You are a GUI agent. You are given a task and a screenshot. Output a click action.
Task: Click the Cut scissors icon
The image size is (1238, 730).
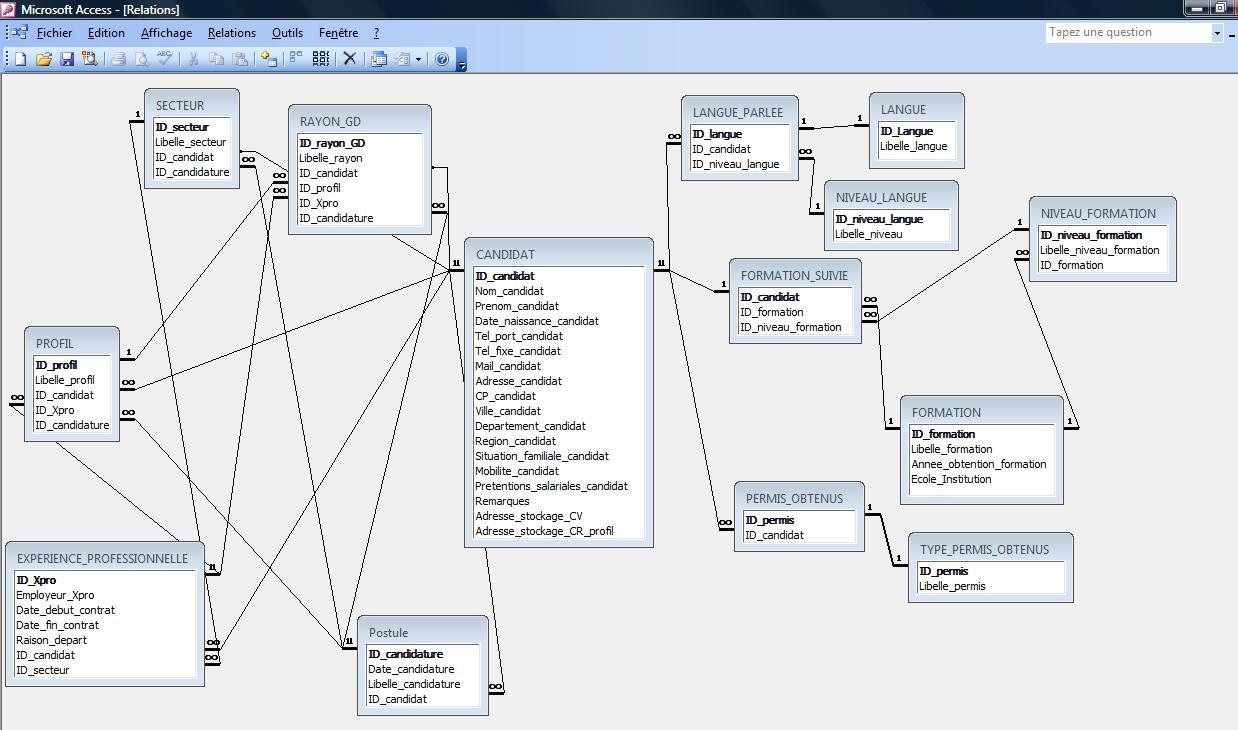point(193,59)
